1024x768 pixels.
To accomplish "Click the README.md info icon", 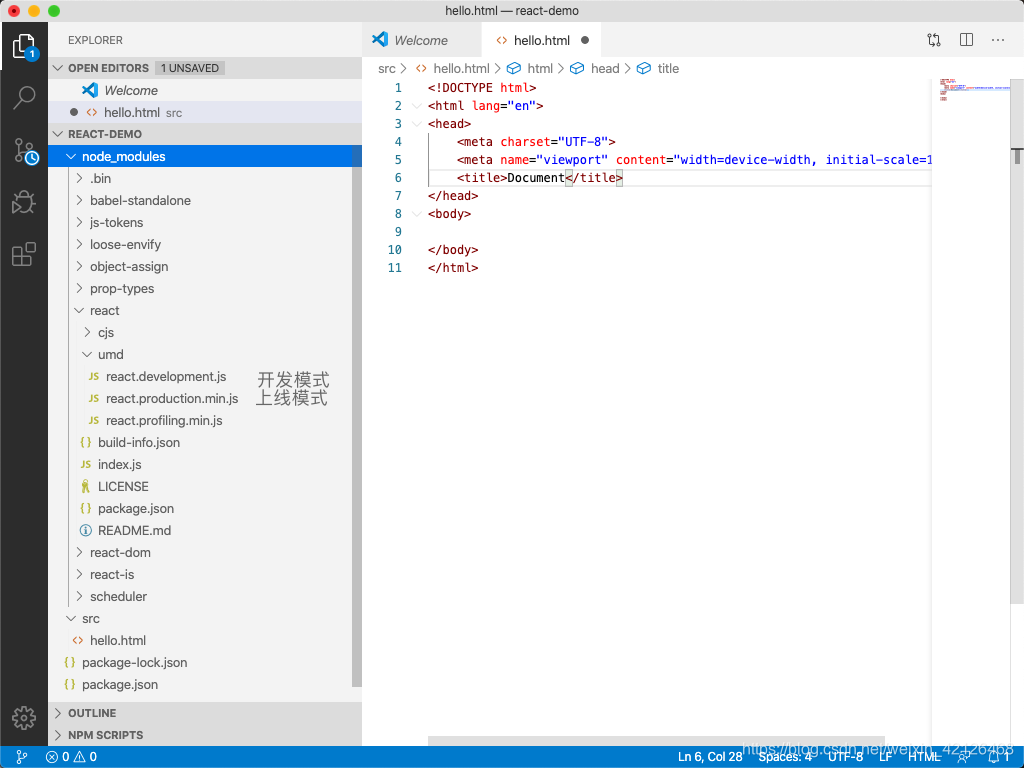I will coord(86,530).
